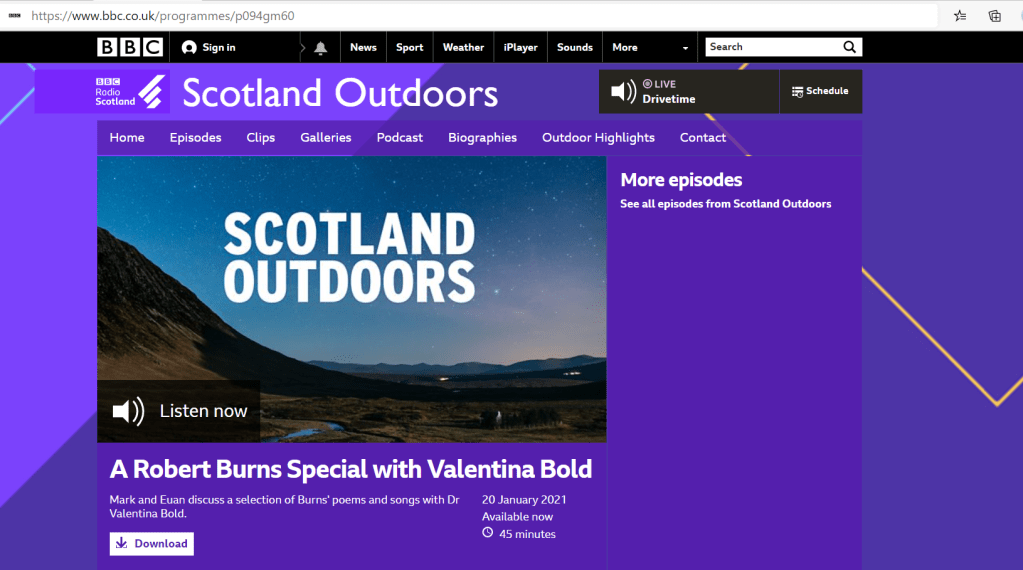This screenshot has width=1023, height=570.
Task: Go to the Podcast tab
Action: tap(399, 138)
